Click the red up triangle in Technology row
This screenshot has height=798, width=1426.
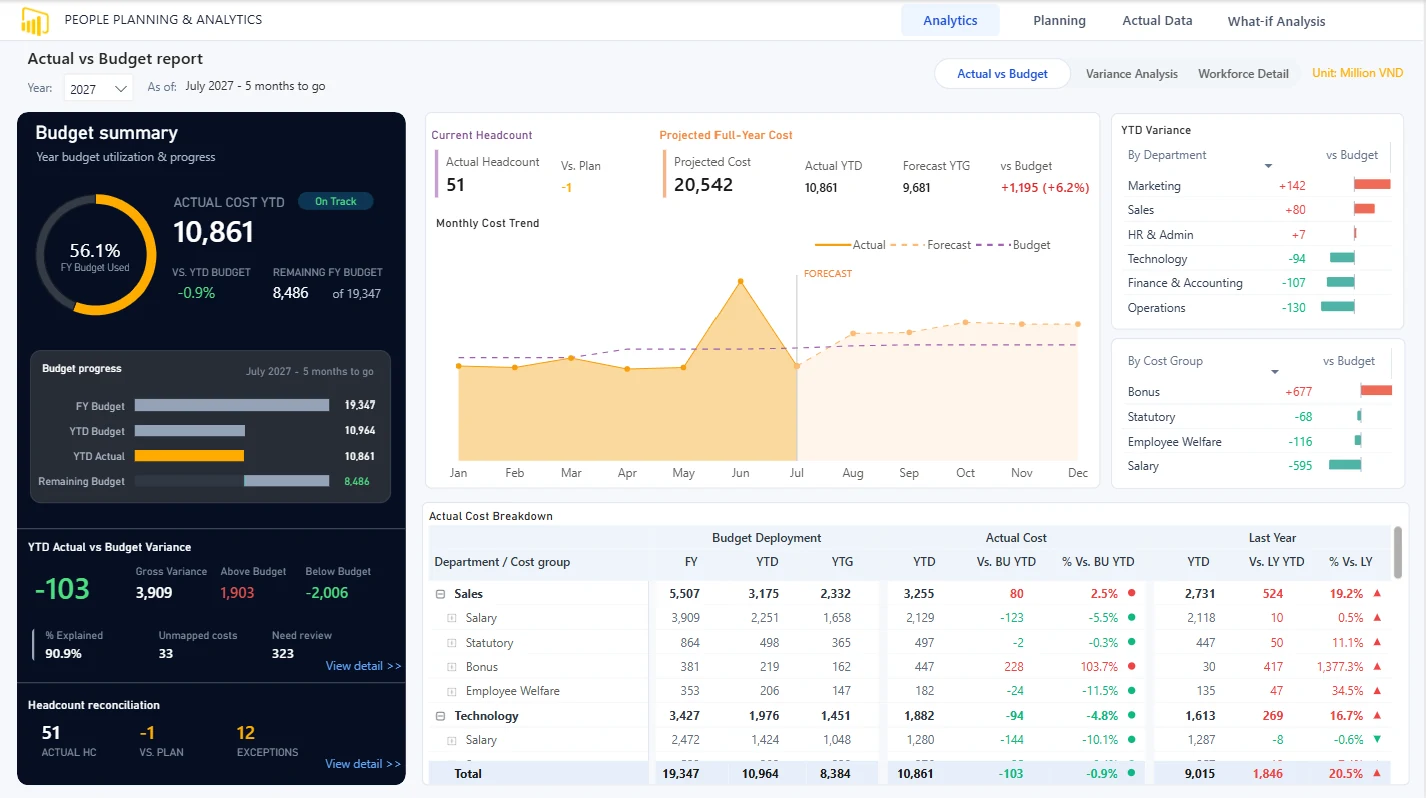1377,716
